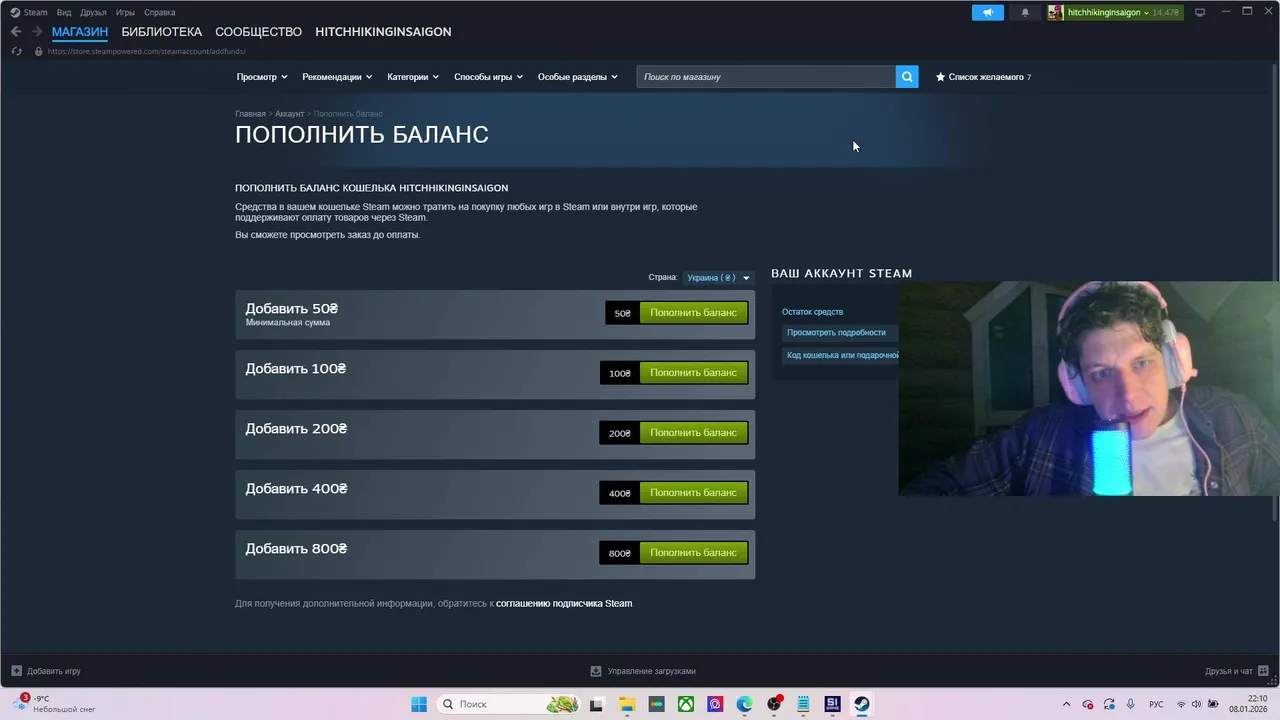
Task: Open the соглашению подписчика Steam link
Action: (564, 604)
